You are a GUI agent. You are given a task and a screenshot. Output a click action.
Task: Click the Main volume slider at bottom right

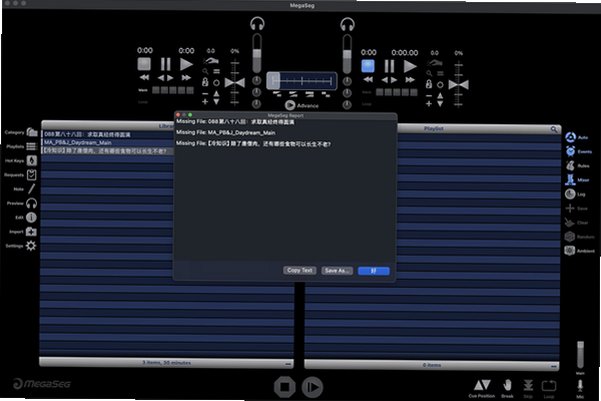(x=580, y=355)
